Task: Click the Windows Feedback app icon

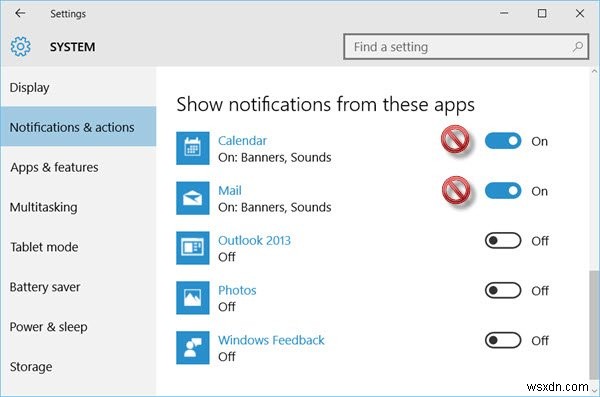Action: click(x=192, y=347)
